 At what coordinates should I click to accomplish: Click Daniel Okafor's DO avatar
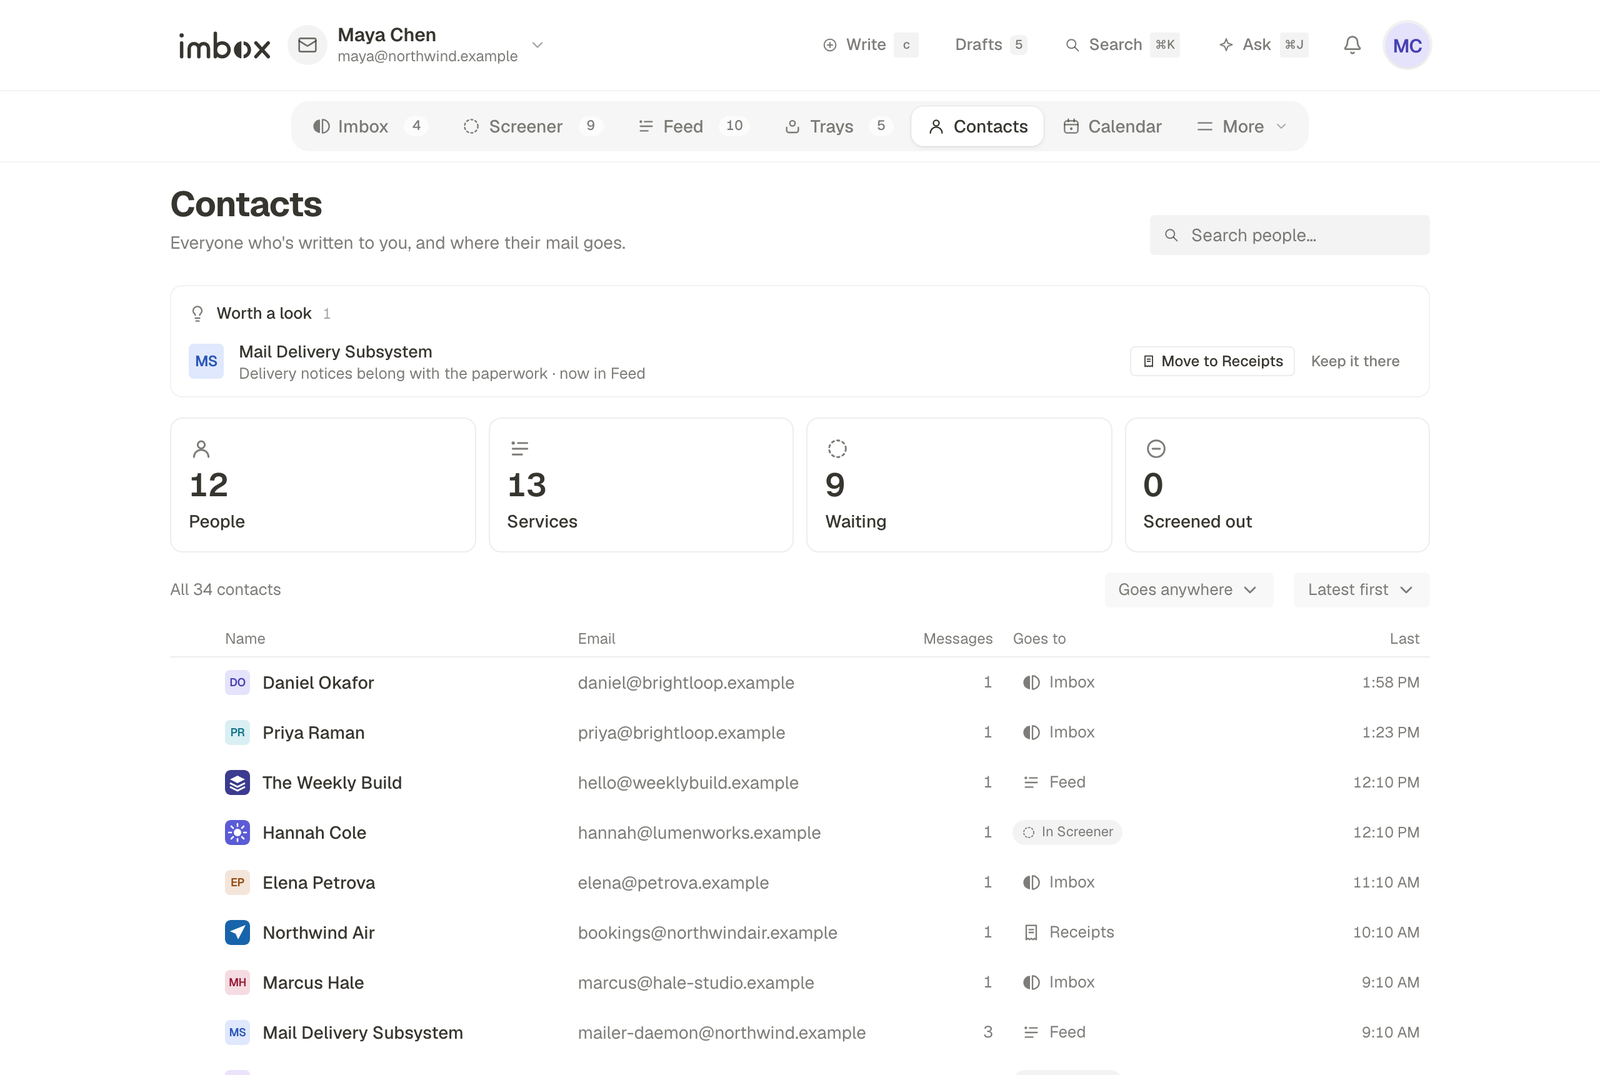point(237,683)
